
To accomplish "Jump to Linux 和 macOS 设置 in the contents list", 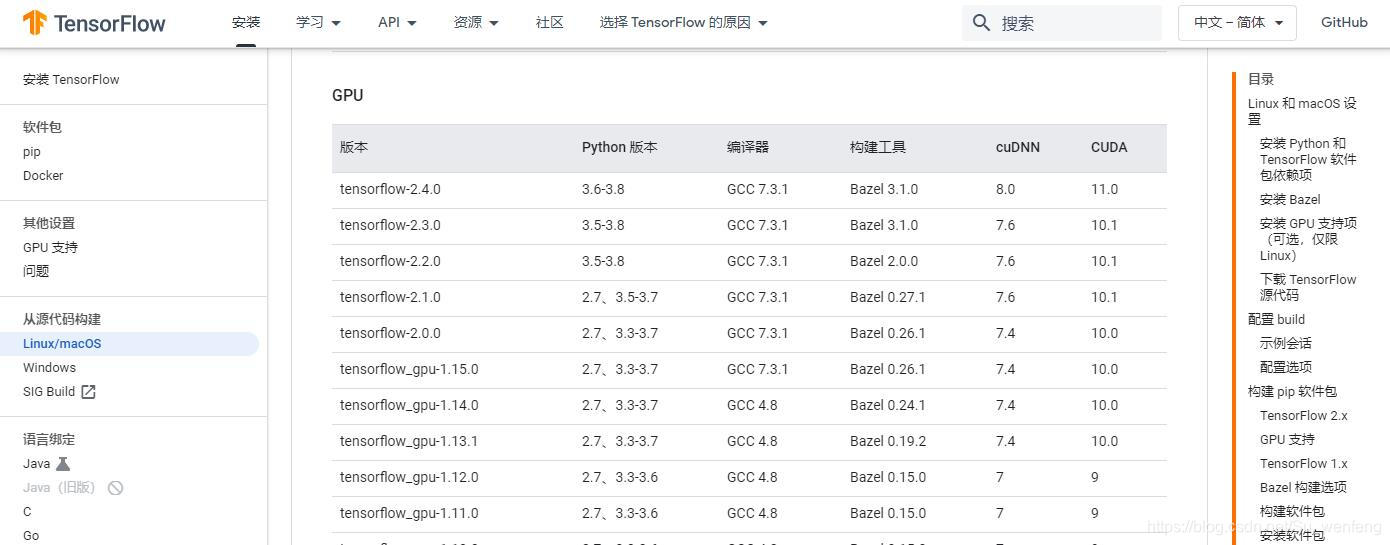I will coord(1302,111).
